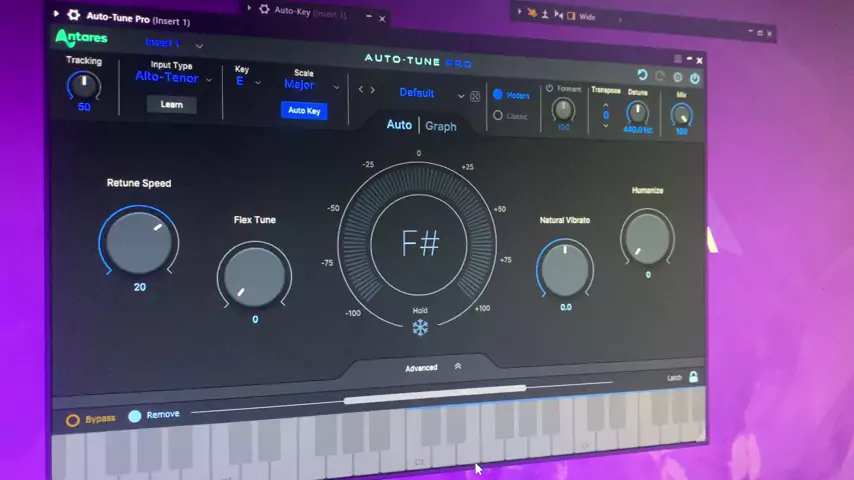Viewport: 854px width, 480px height.
Task: Adjust the Mix knob
Action: (681, 115)
